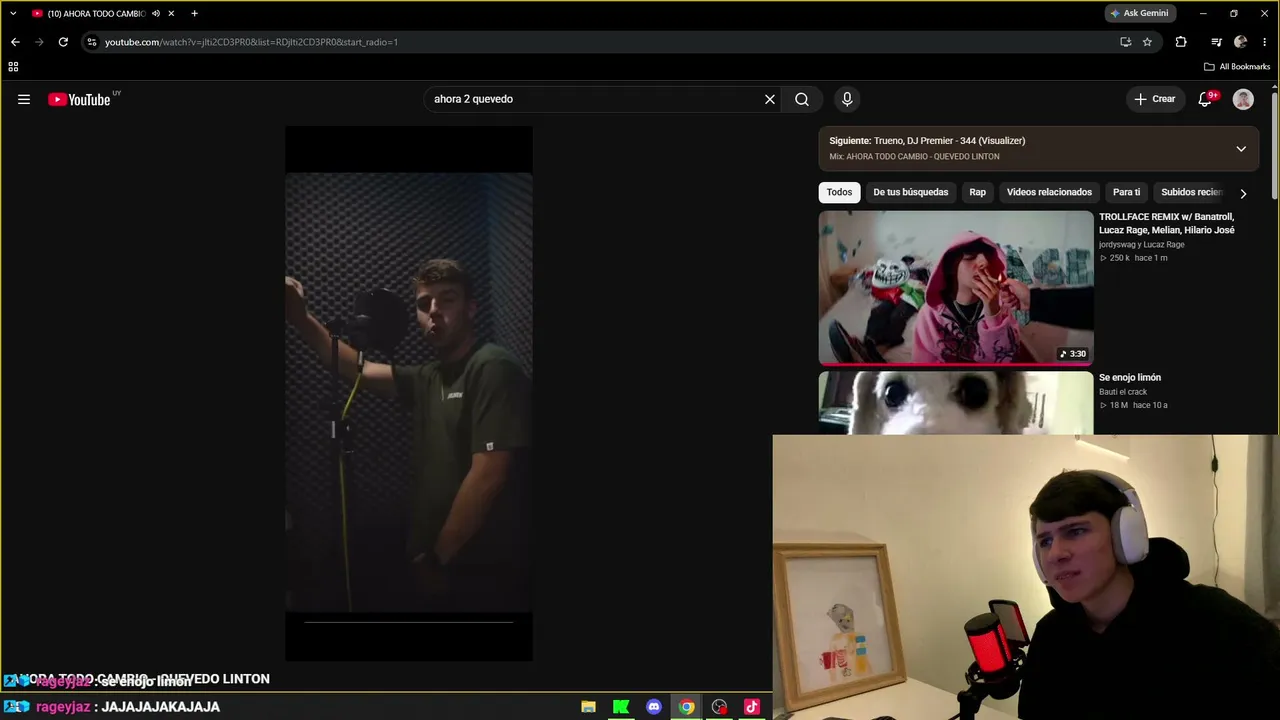Open the jordyswag y Lucaz Rage channel
Viewport: 1280px width, 720px height.
coord(1141,244)
